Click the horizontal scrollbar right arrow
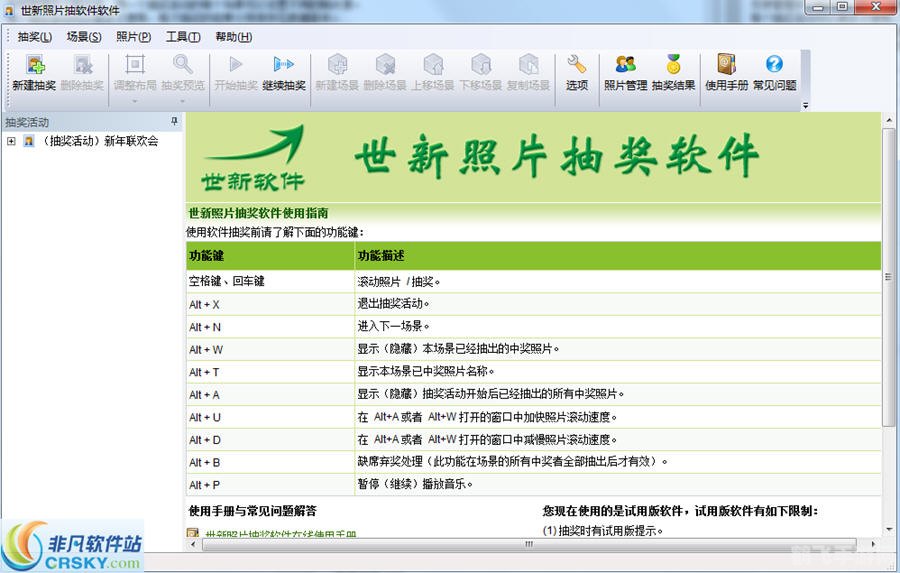The height and width of the screenshot is (573, 900). [x=873, y=544]
